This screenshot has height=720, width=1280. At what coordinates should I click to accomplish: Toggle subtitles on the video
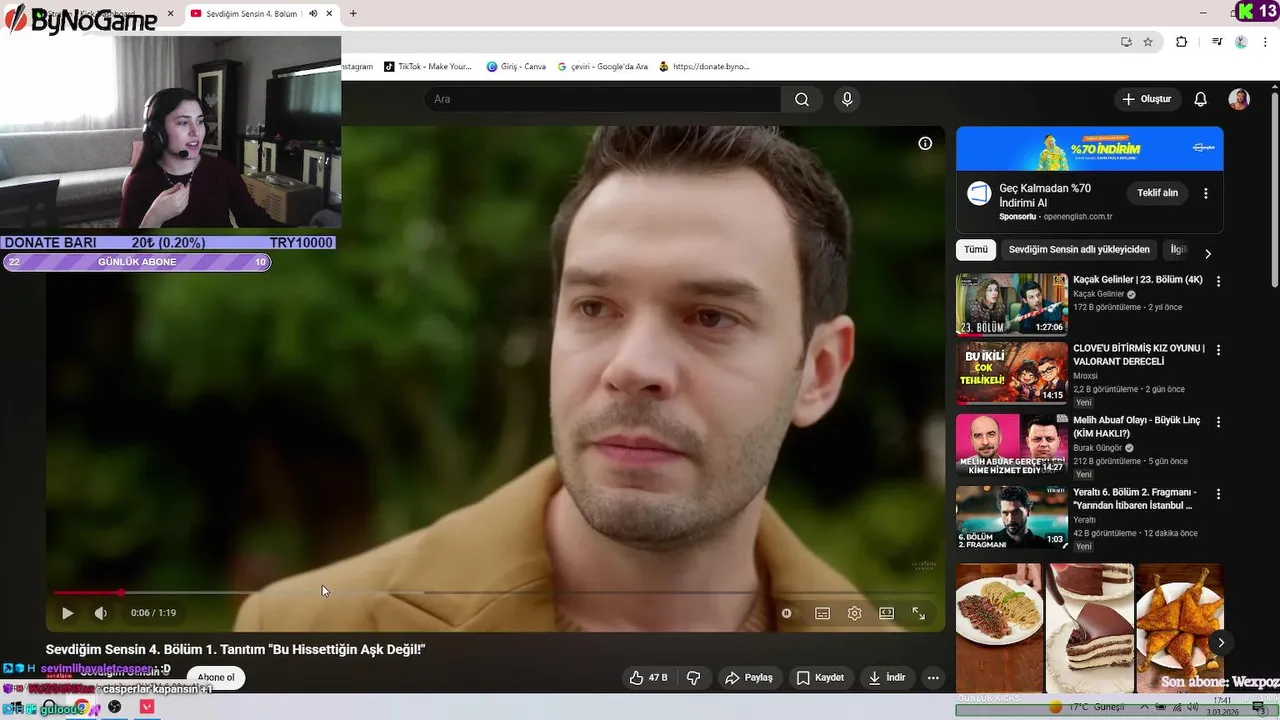(x=822, y=613)
